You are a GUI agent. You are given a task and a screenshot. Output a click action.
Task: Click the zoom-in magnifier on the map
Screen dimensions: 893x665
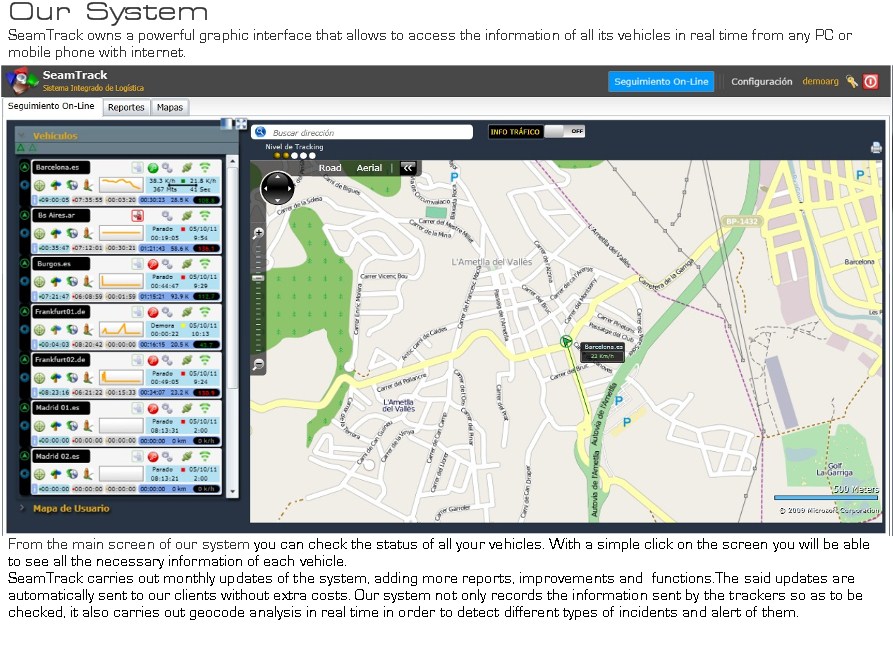(x=258, y=233)
